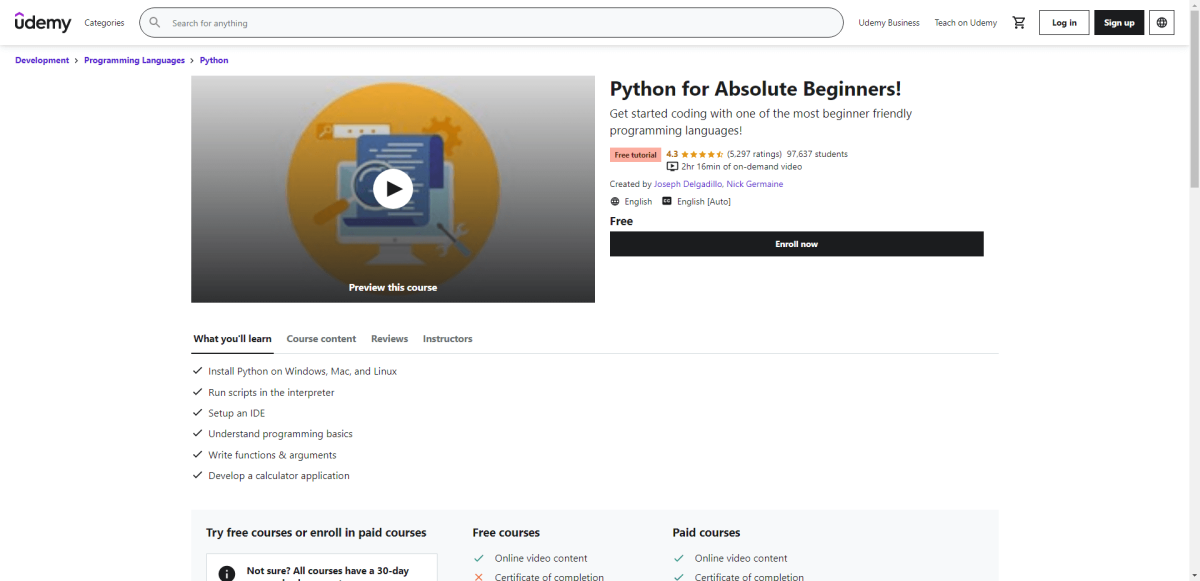This screenshot has width=1200, height=581.
Task: Play the course preview video
Action: 392,188
